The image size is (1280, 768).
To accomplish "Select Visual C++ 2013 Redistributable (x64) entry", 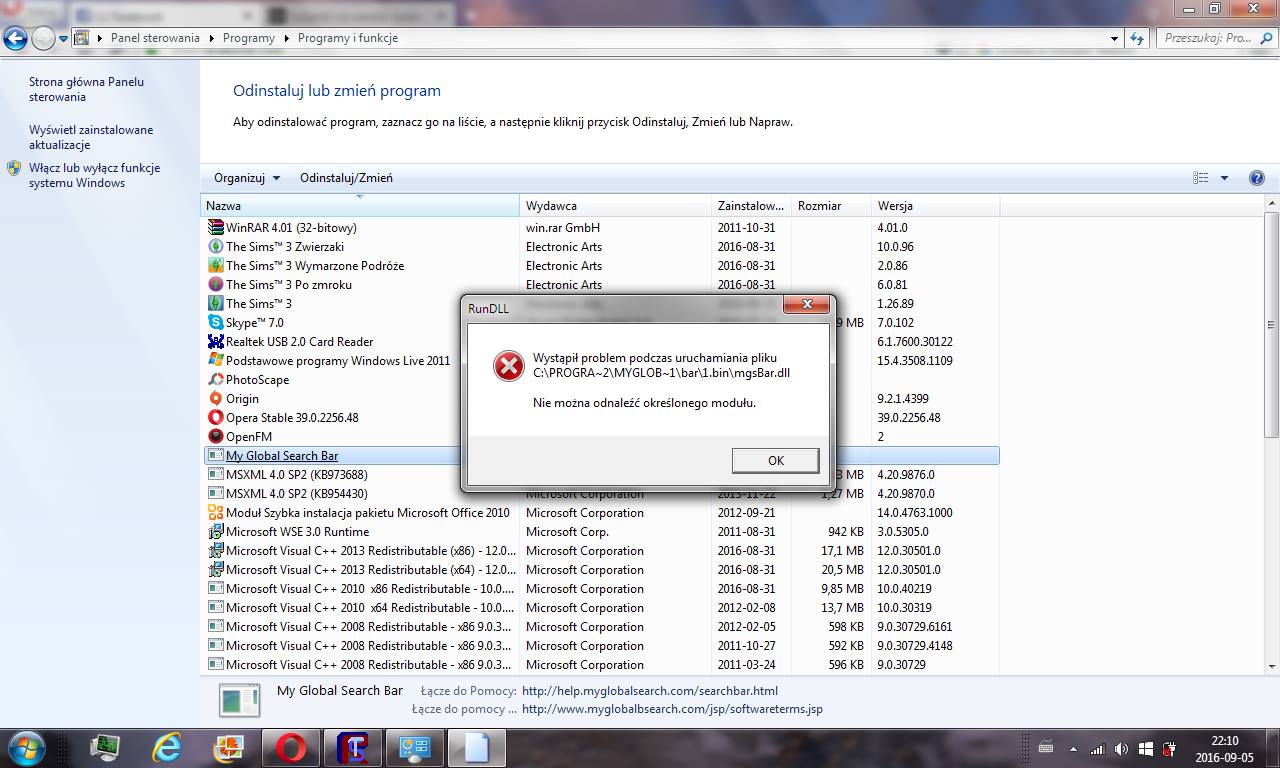I will pos(371,570).
